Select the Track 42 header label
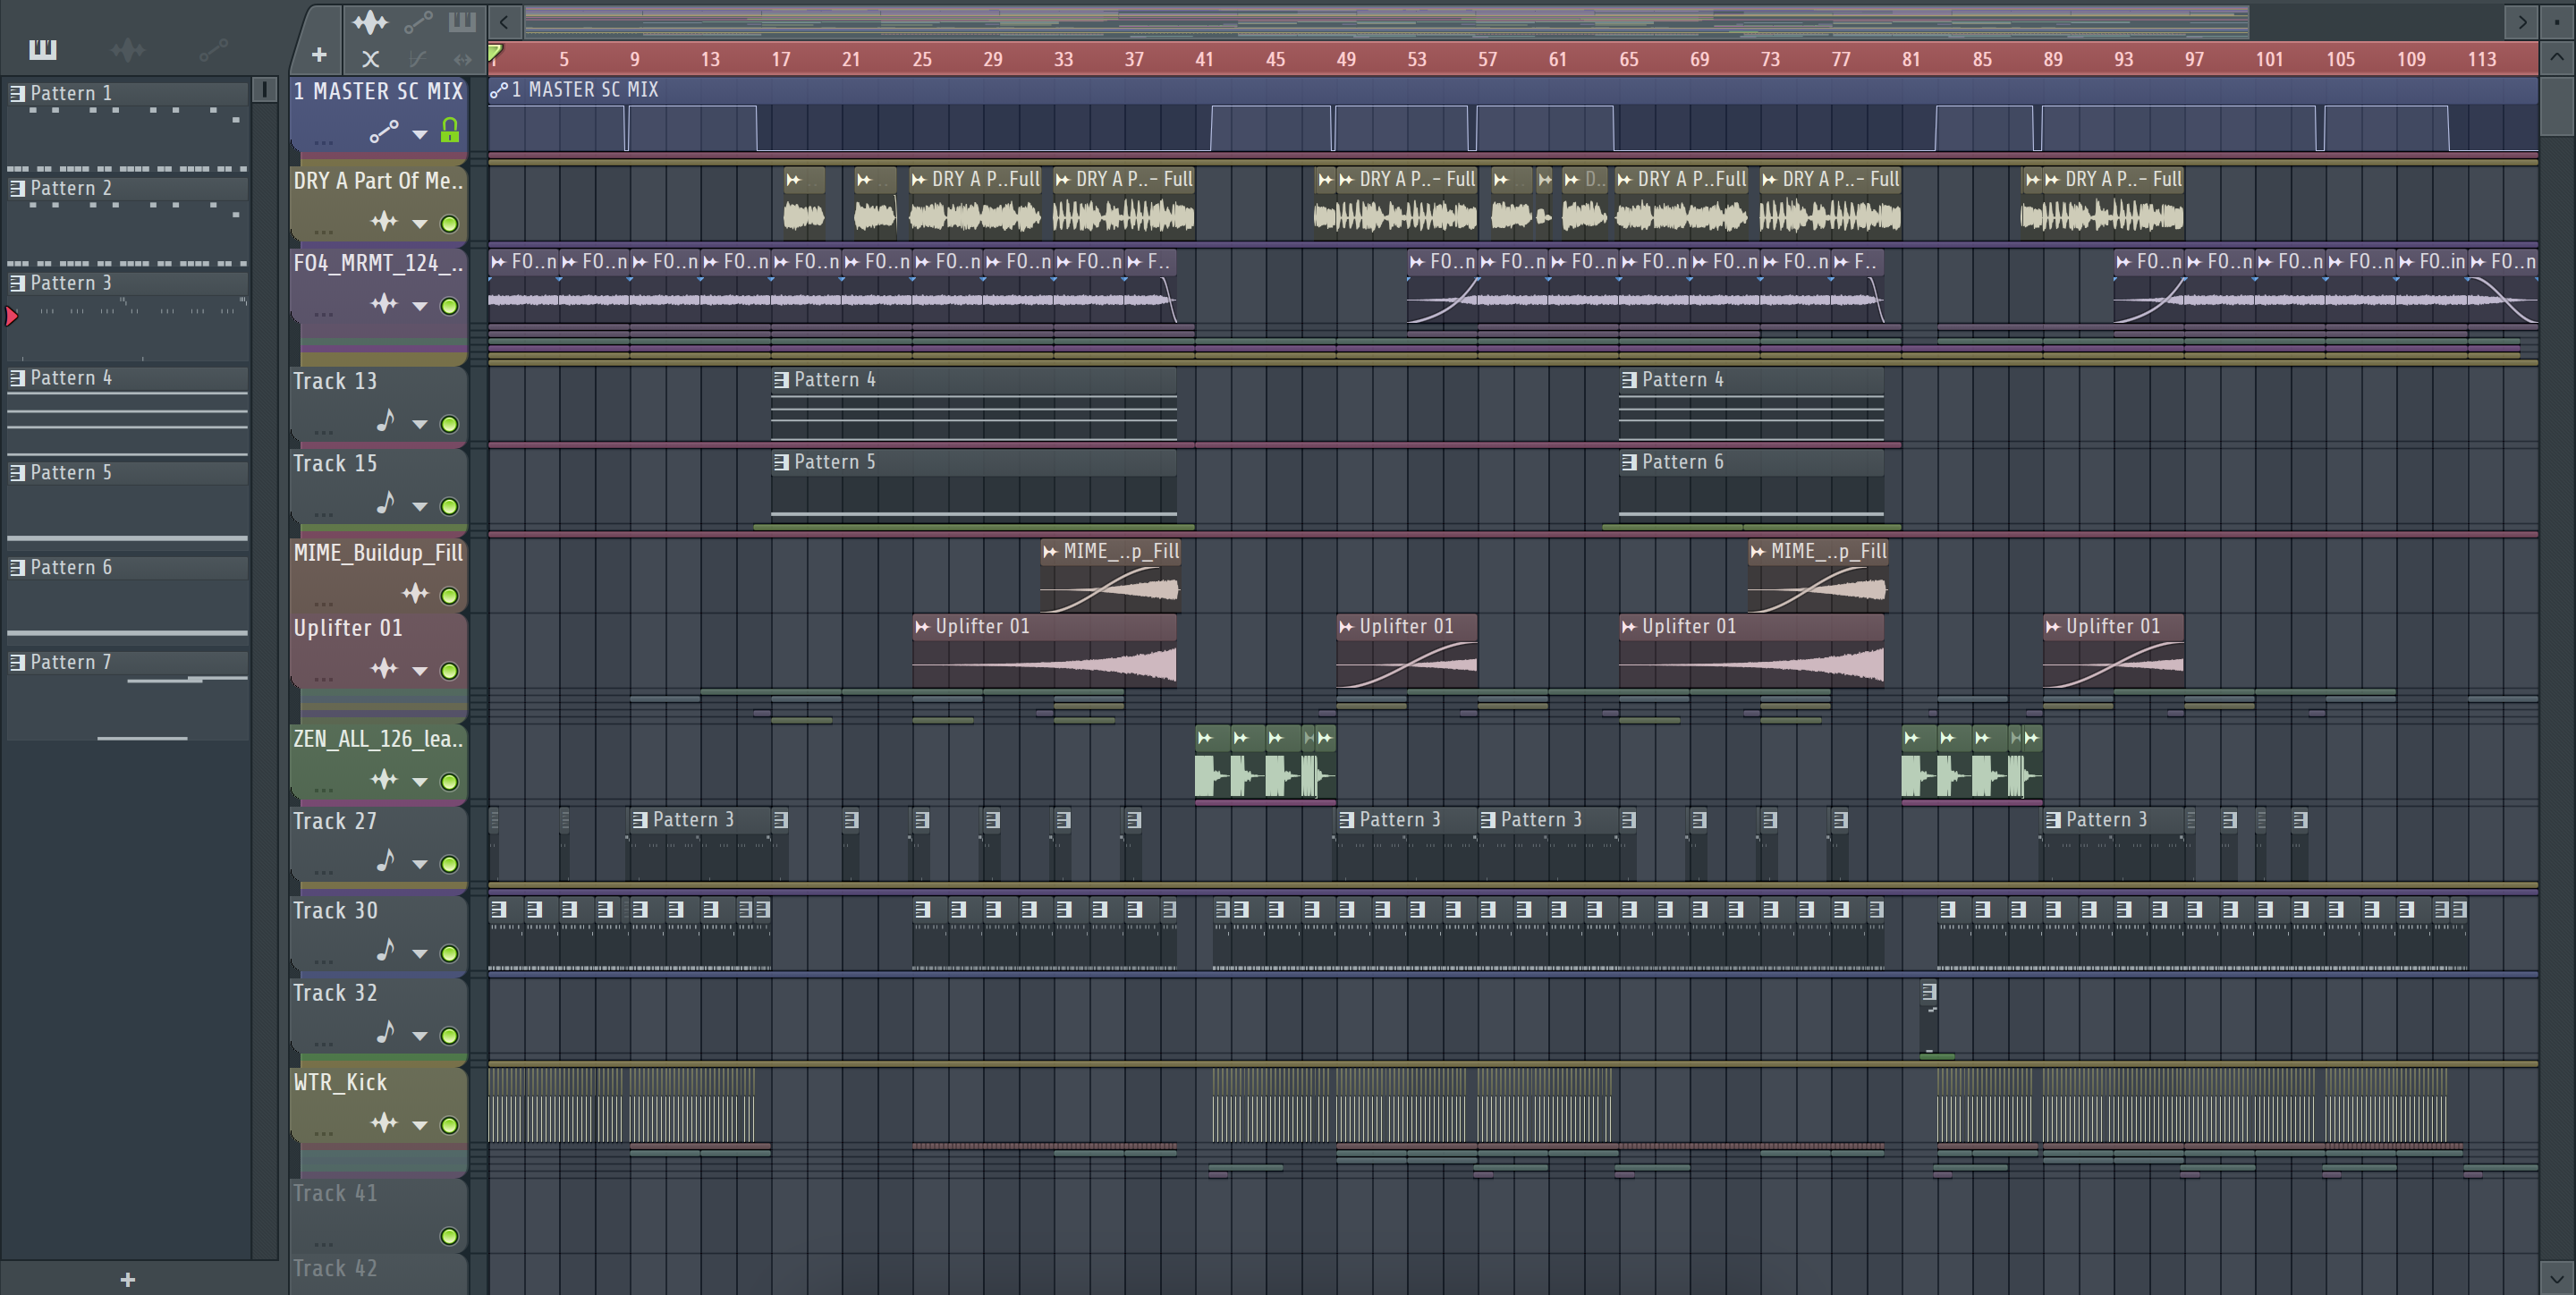The height and width of the screenshot is (1295, 2576). (x=335, y=1268)
